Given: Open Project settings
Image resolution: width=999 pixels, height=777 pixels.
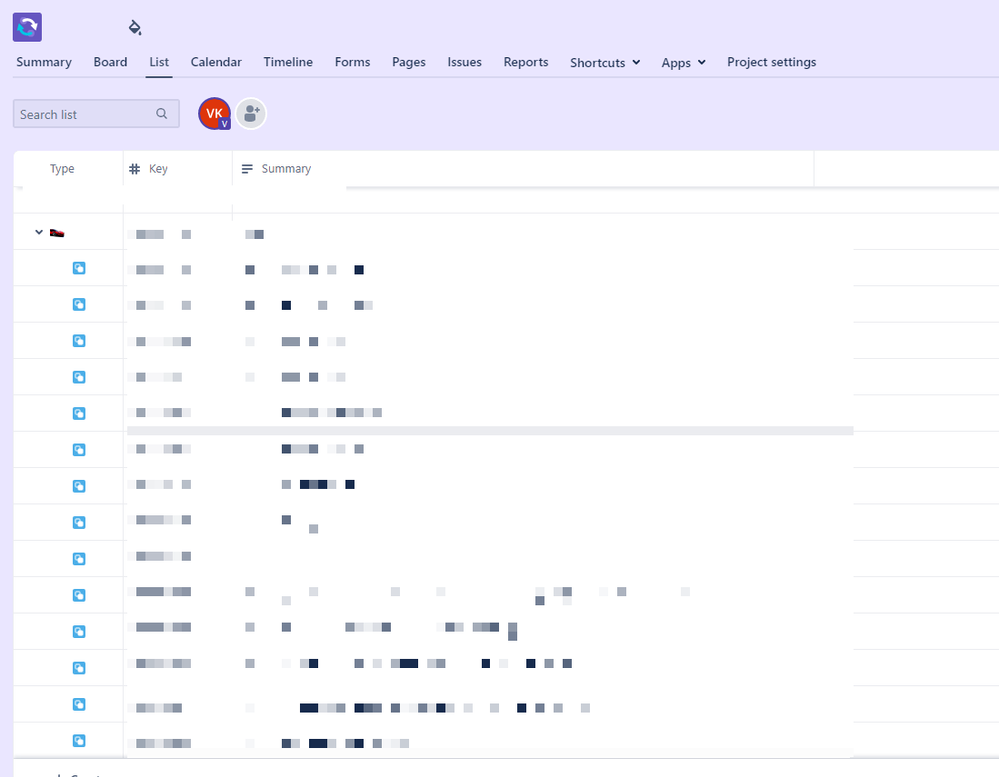Looking at the screenshot, I should pyautogui.click(x=772, y=62).
